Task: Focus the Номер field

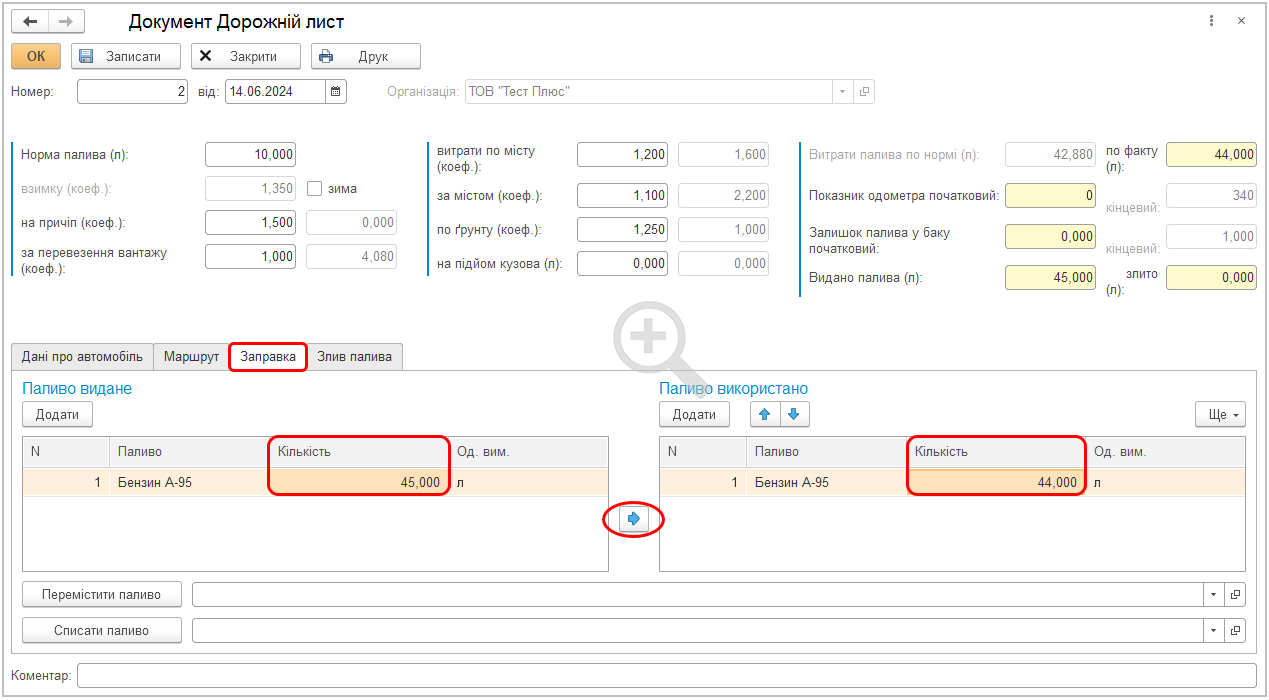Action: click(x=133, y=92)
